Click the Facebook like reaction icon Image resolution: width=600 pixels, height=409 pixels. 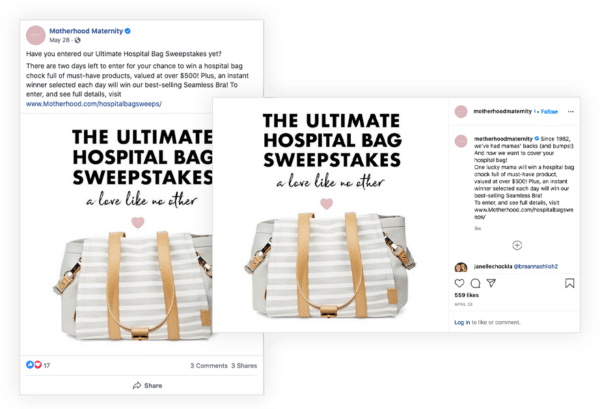29,365
